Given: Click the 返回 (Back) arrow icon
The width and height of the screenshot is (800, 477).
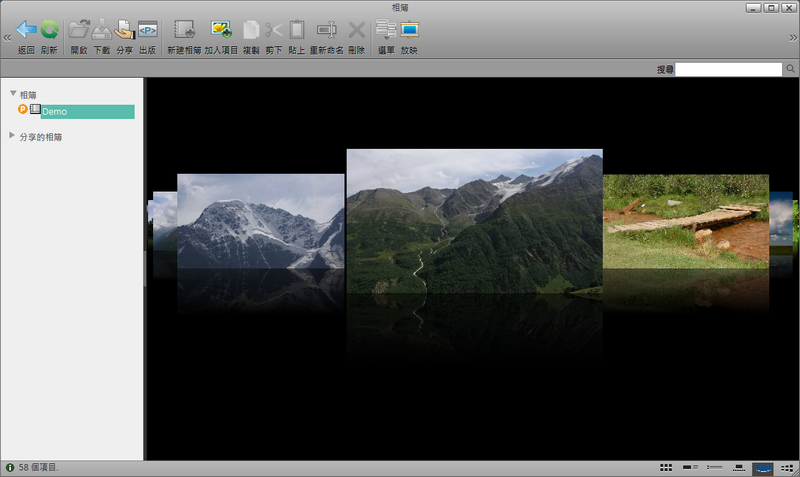Looking at the screenshot, I should [25, 31].
